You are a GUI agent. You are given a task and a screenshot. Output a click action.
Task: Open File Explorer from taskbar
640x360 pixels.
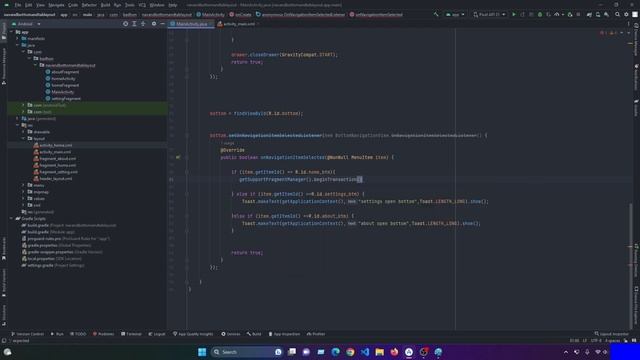tap(380, 352)
